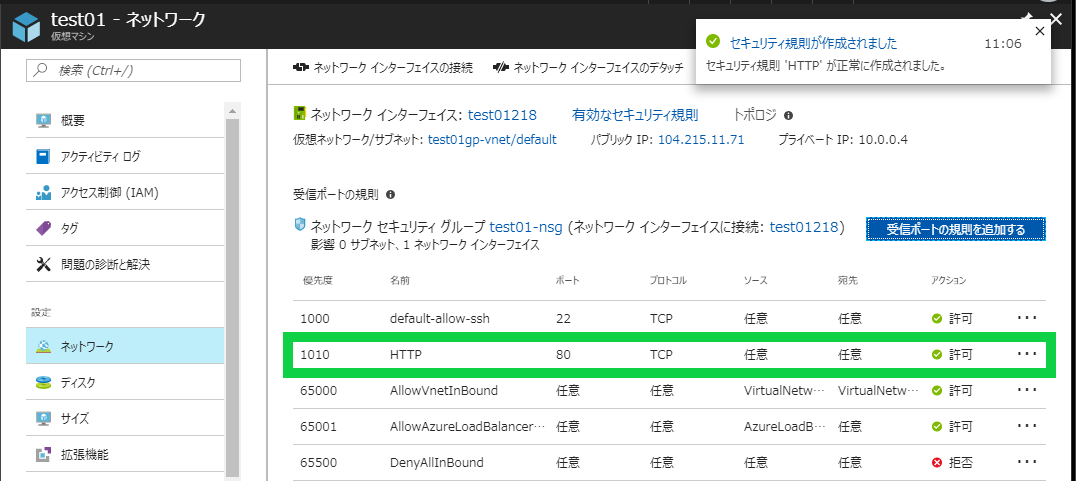The height and width of the screenshot is (481, 1076).
Task: Click priority value 65001
Action: click(318, 427)
